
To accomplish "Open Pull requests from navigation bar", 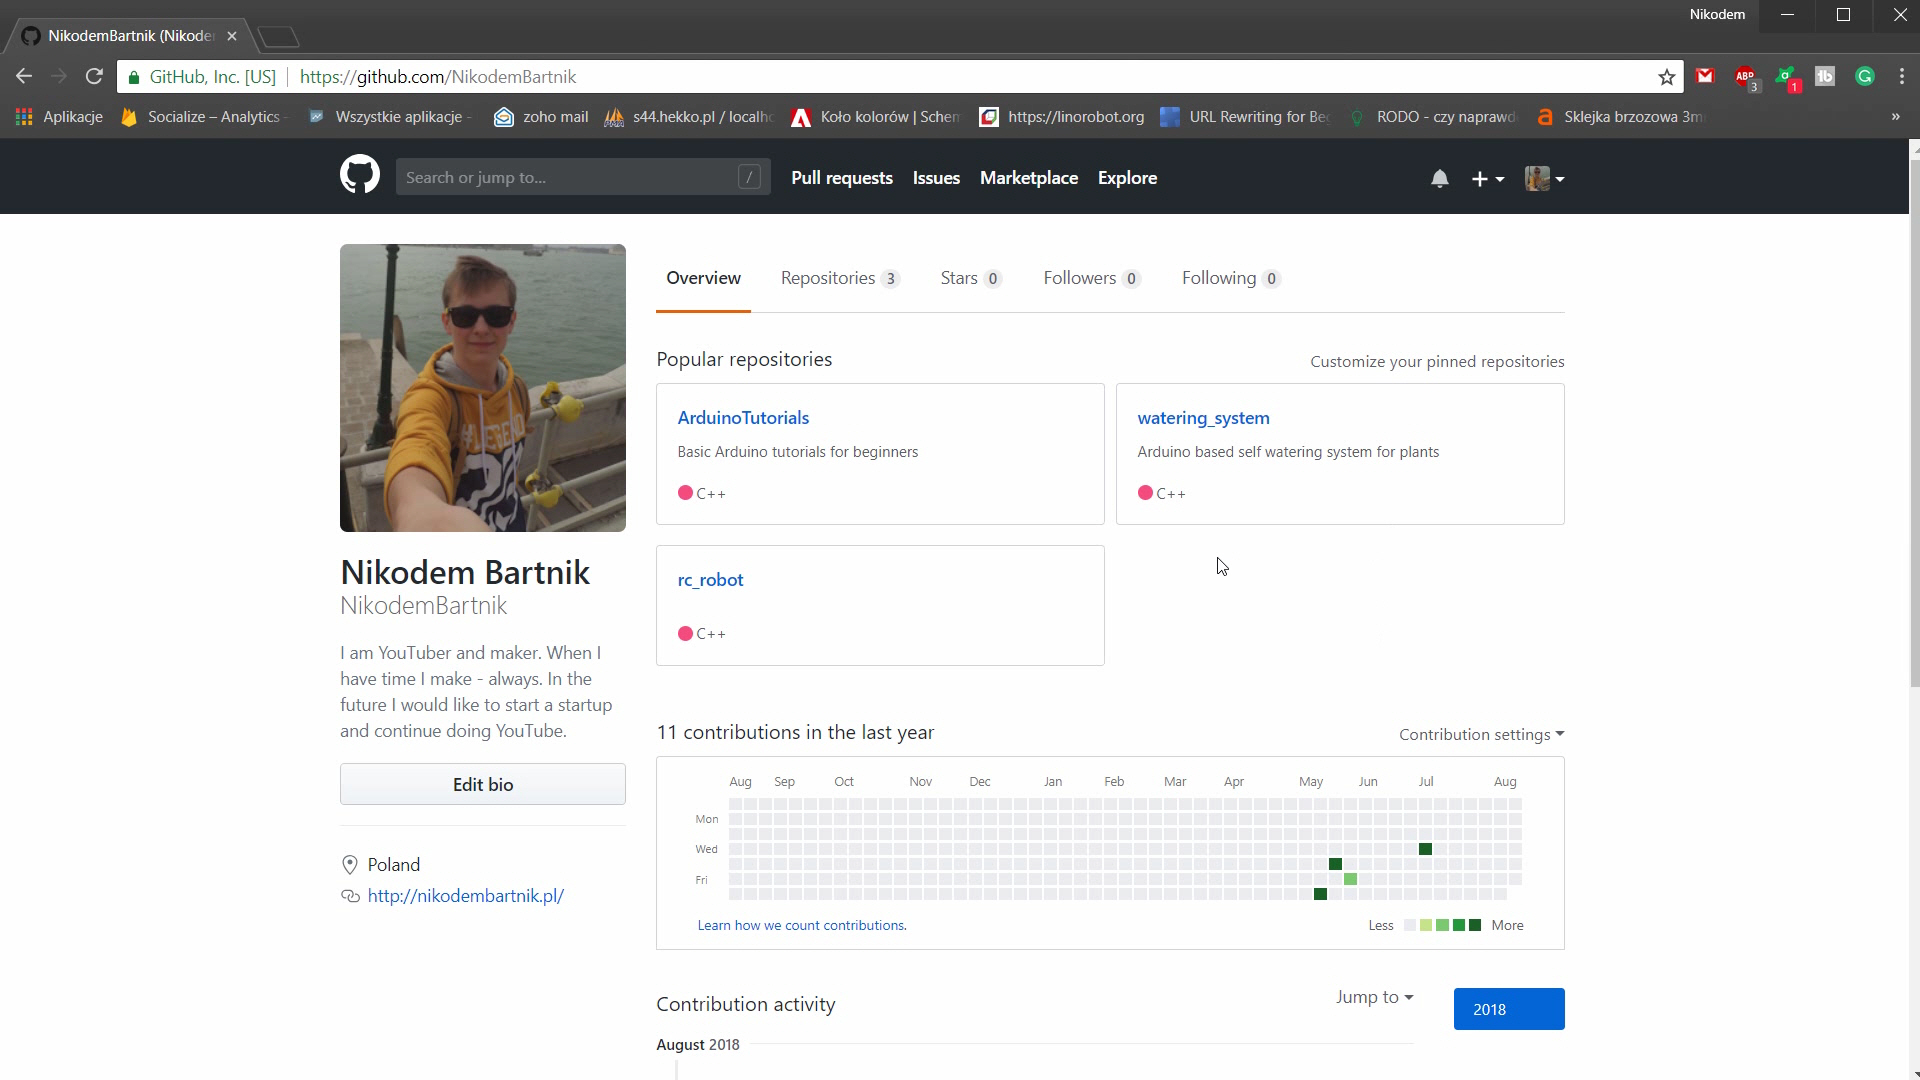I will 841,178.
